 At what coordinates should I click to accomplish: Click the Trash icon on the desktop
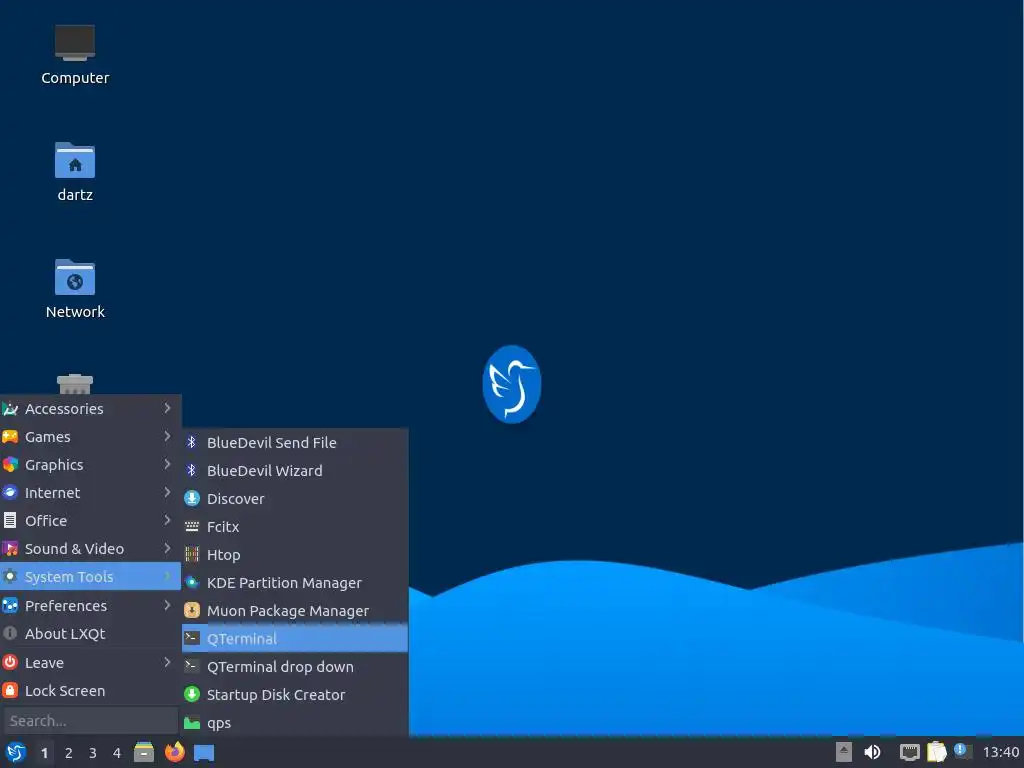(x=74, y=384)
